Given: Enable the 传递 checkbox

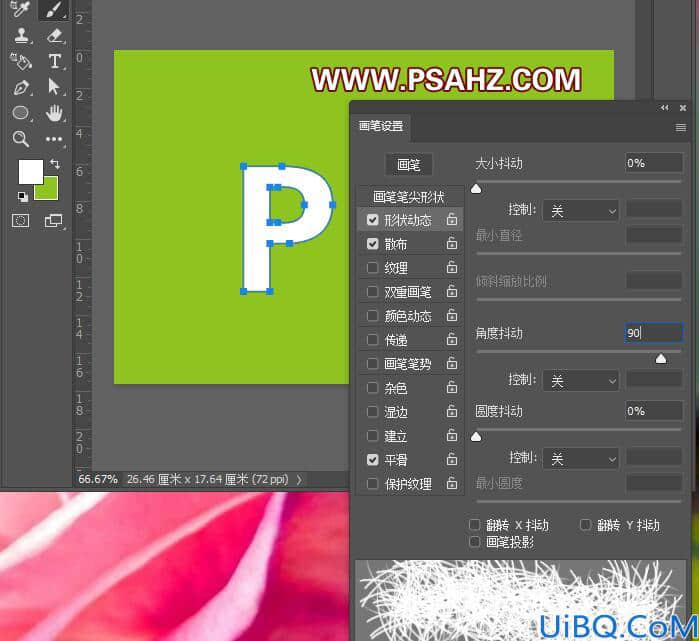Looking at the screenshot, I should tap(372, 340).
